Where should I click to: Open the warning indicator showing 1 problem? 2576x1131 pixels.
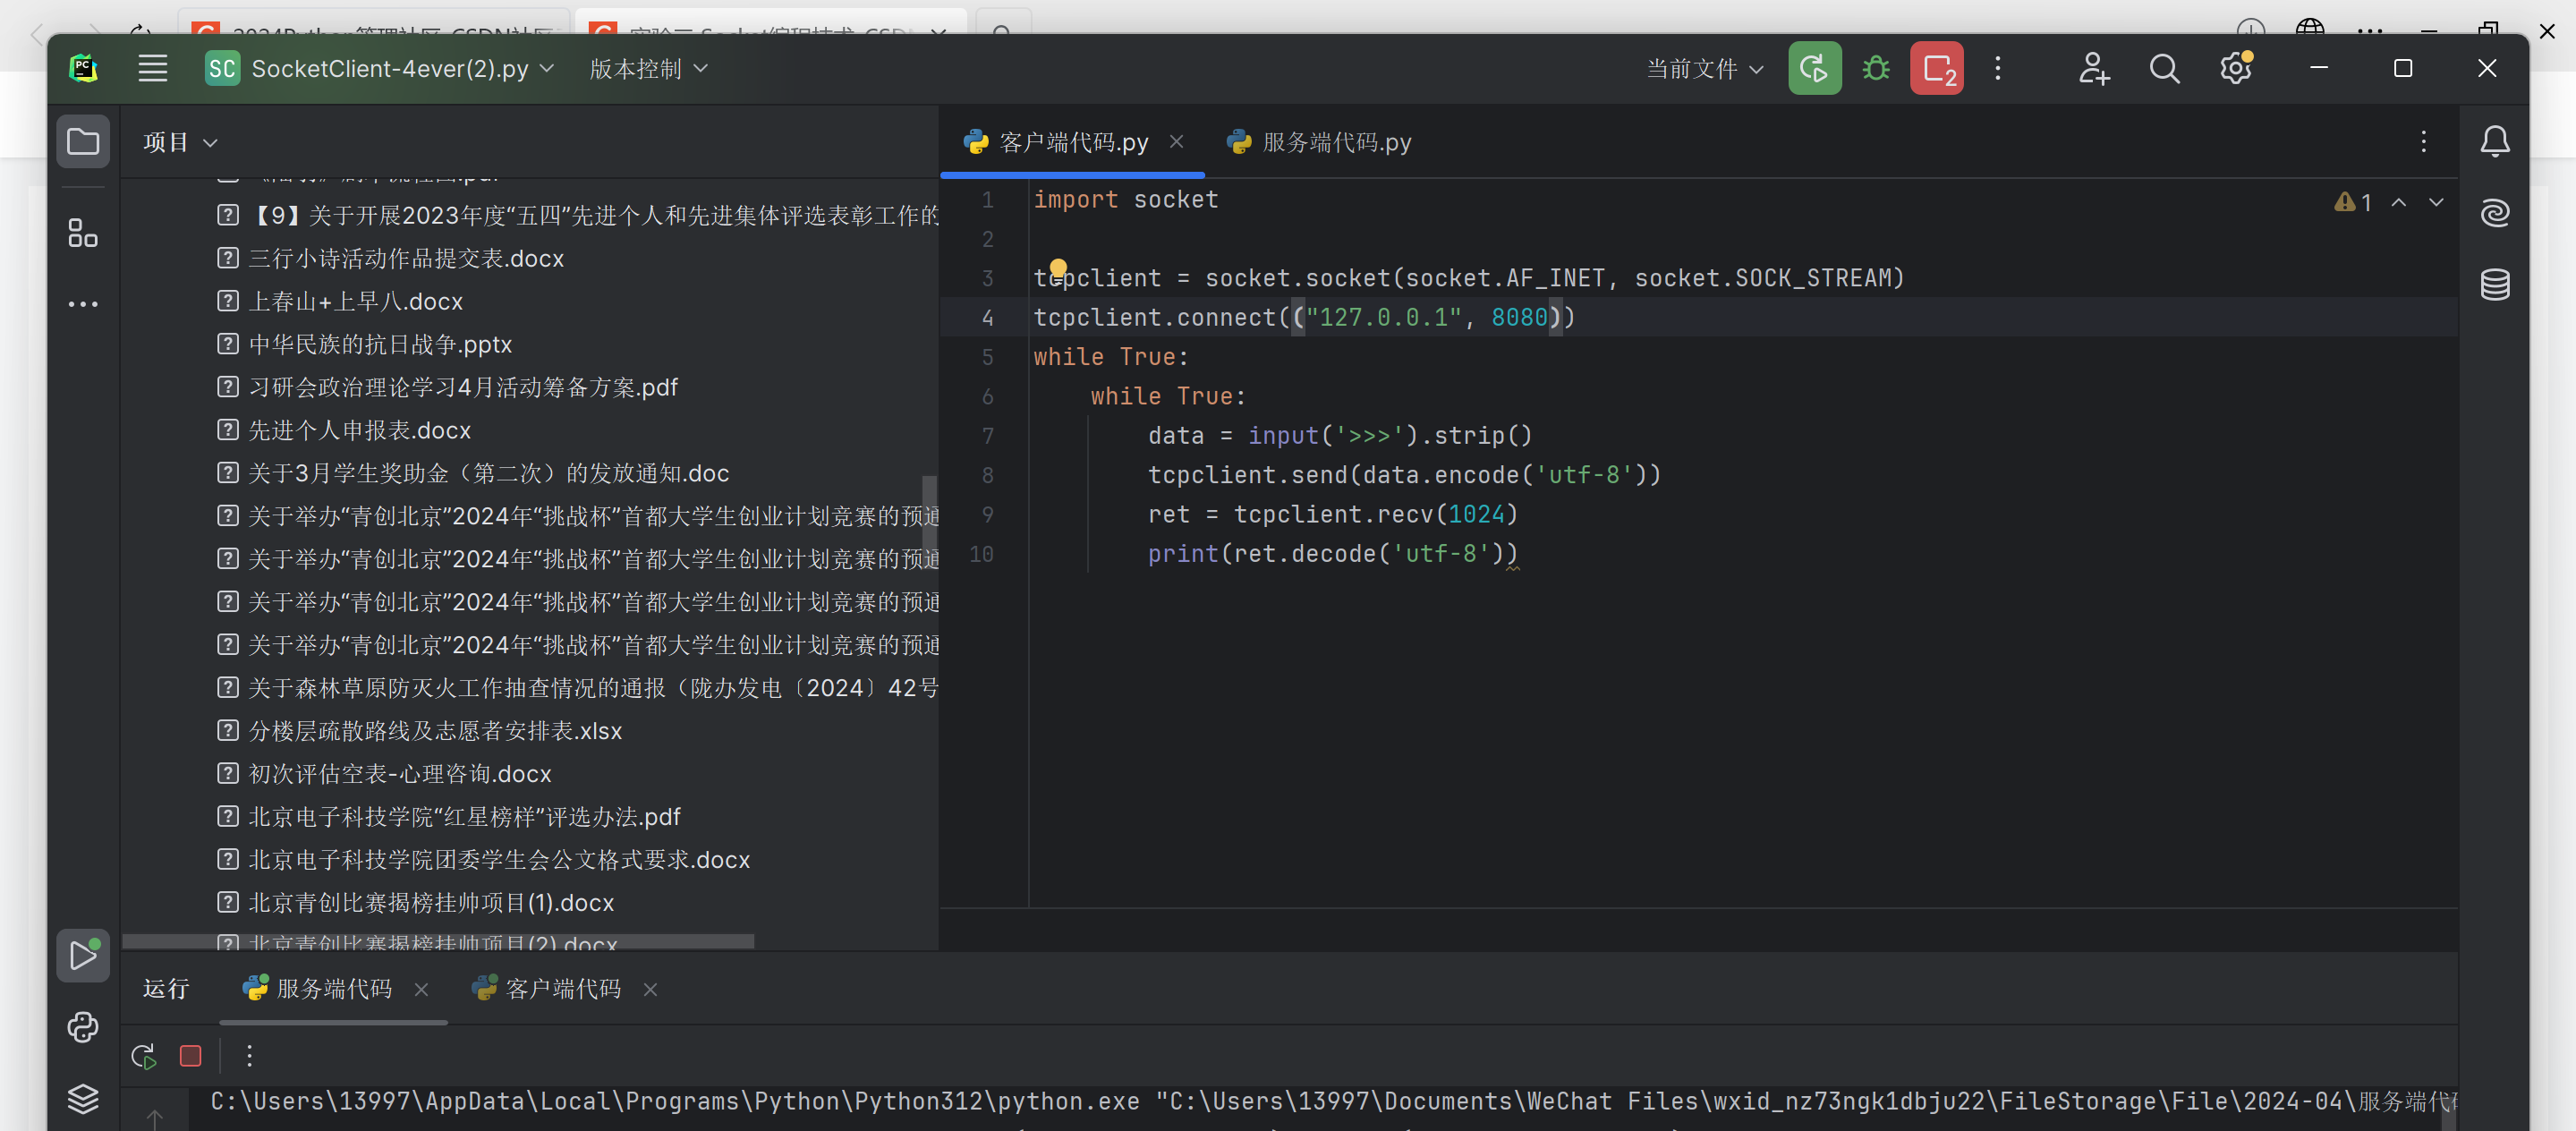coord(2352,203)
